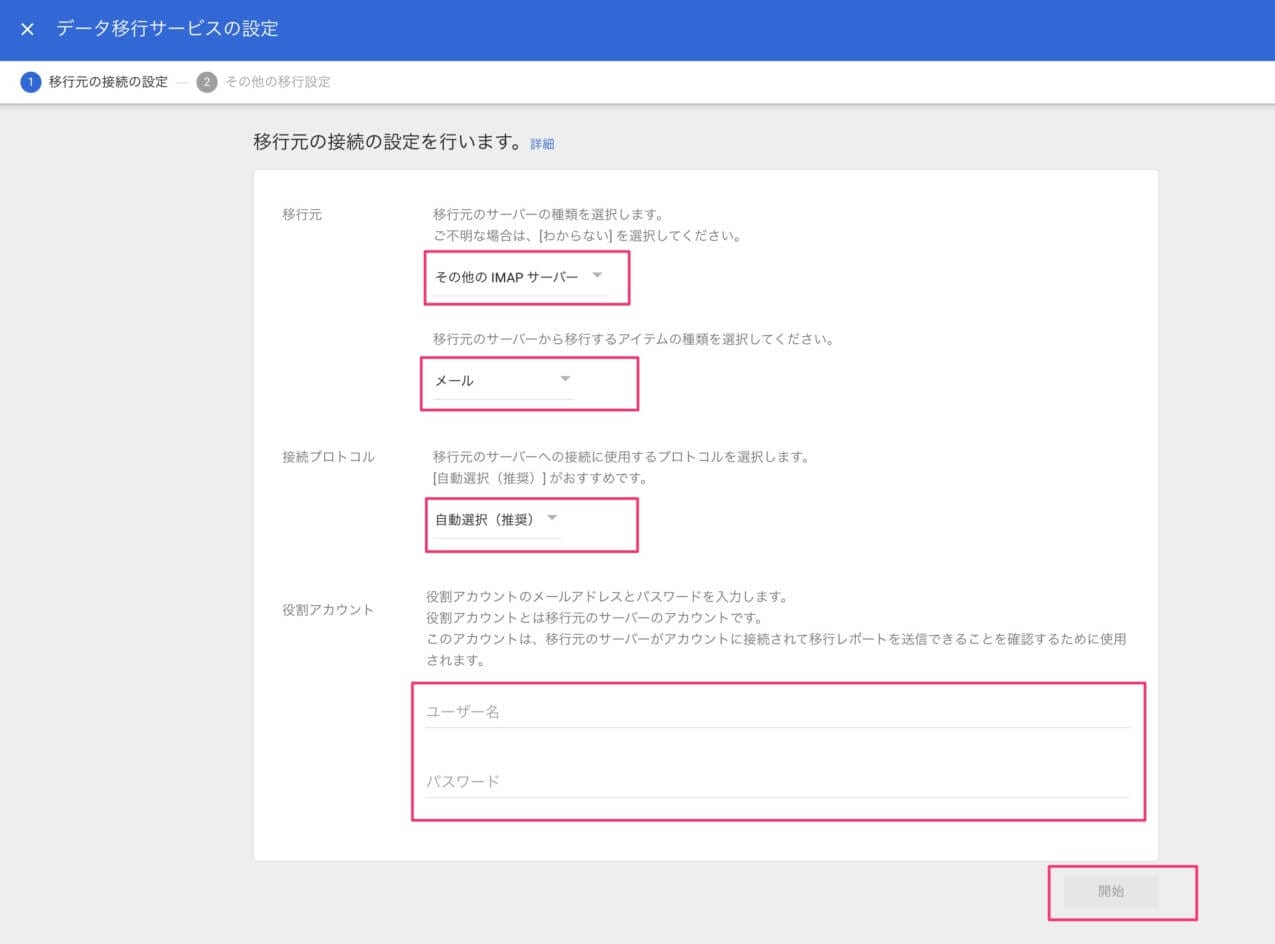This screenshot has height=944, width=1275.
Task: Click the step 2 numbered circle
Action: (207, 82)
